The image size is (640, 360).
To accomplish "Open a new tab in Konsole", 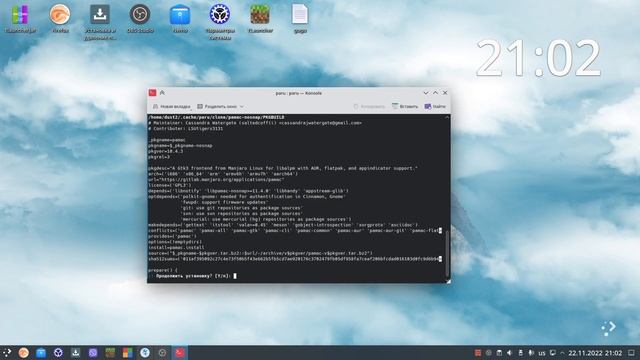I will (171, 107).
